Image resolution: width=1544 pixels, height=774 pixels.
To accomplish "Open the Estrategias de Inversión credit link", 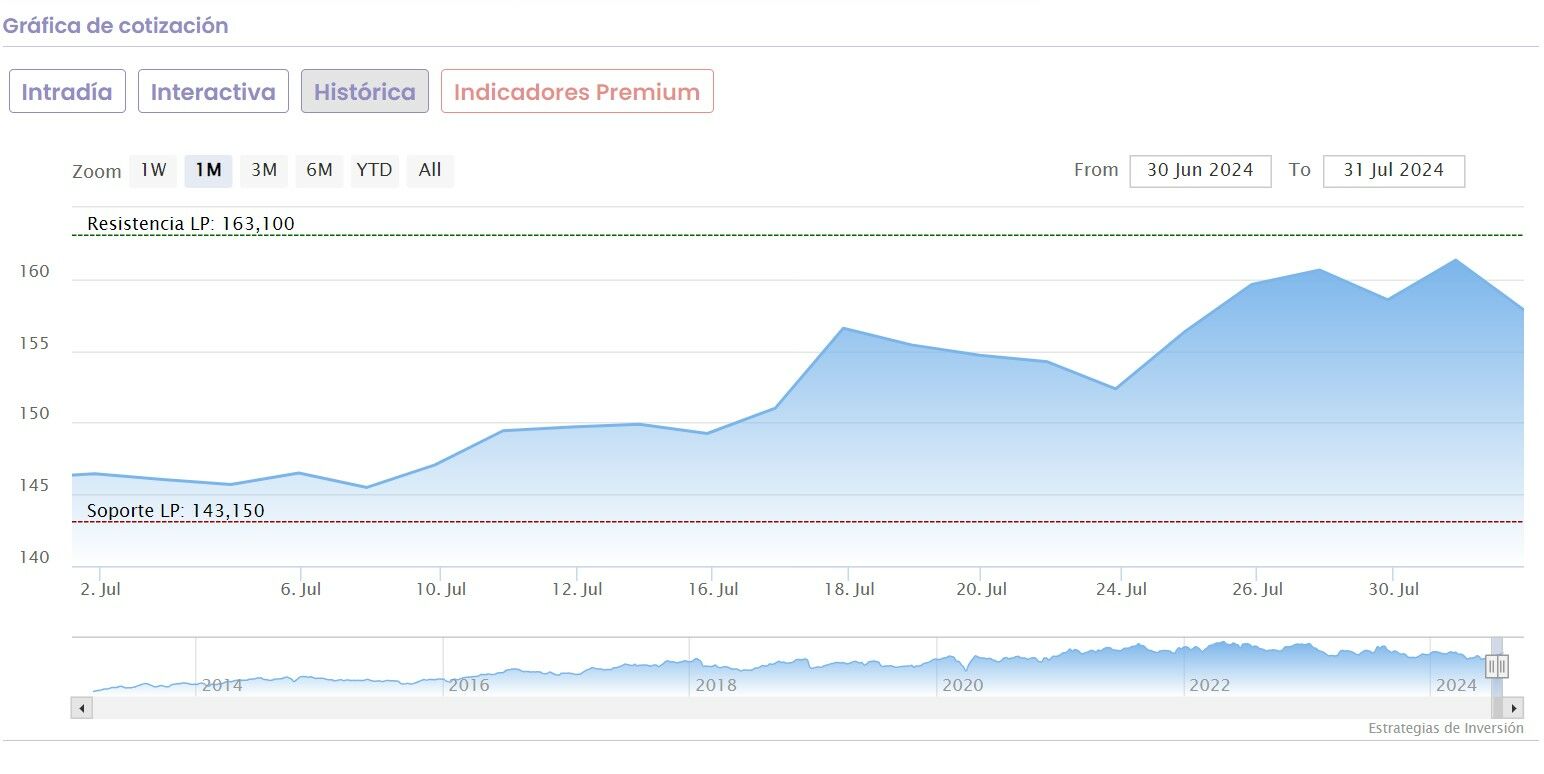I will (1445, 728).
